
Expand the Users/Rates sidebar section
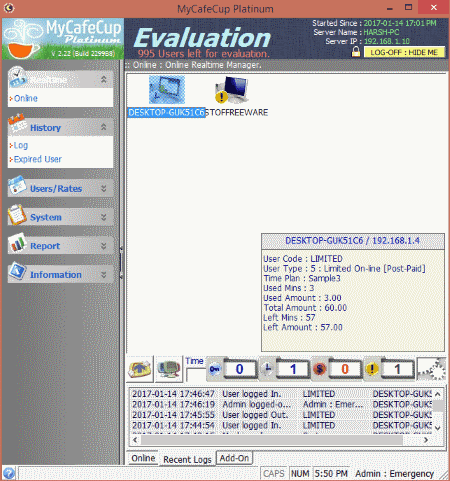(104, 189)
